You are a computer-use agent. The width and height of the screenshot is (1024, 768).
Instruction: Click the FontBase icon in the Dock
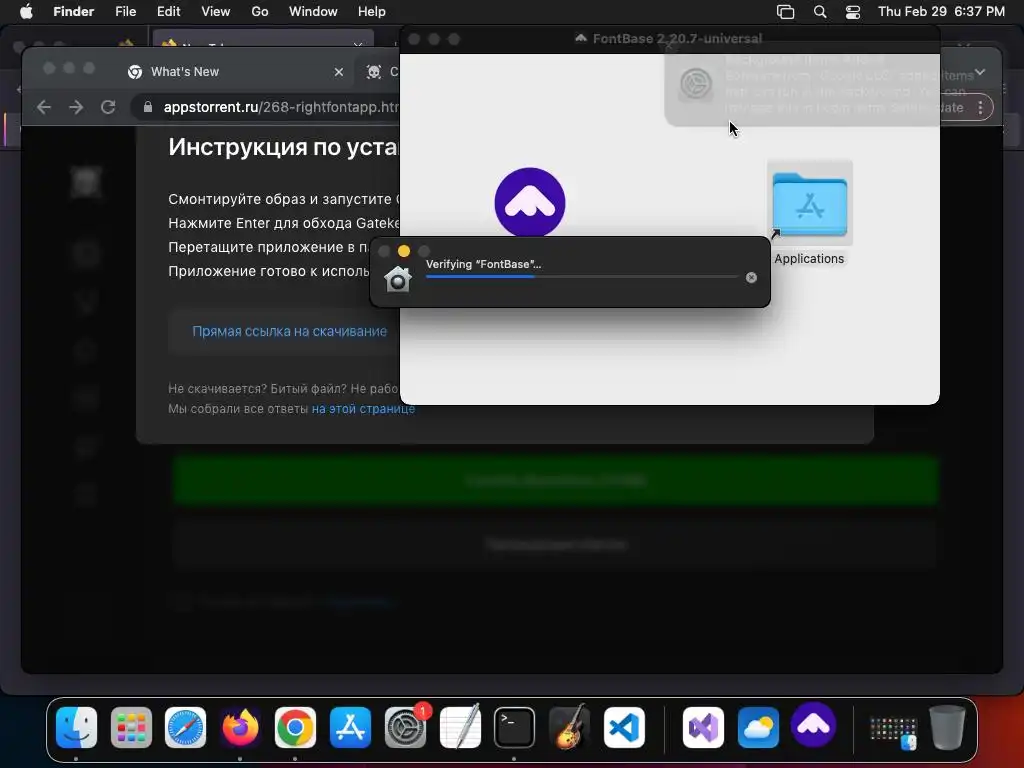point(813,726)
